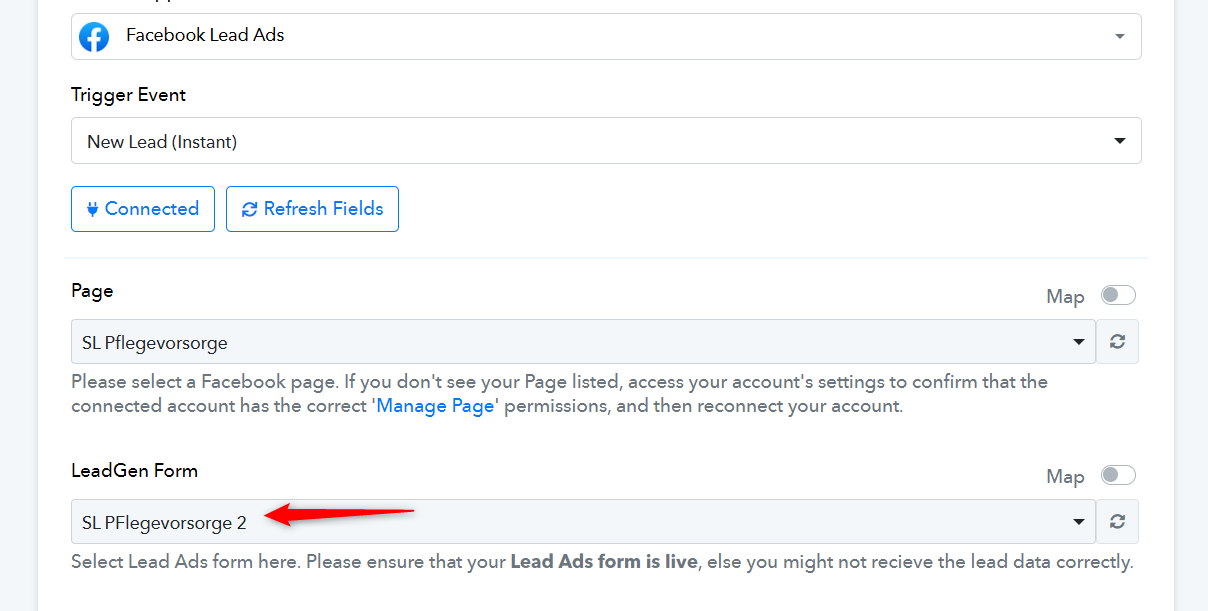The image size is (1208, 611).
Task: Follow the 'Manage Page' link
Action: point(435,407)
